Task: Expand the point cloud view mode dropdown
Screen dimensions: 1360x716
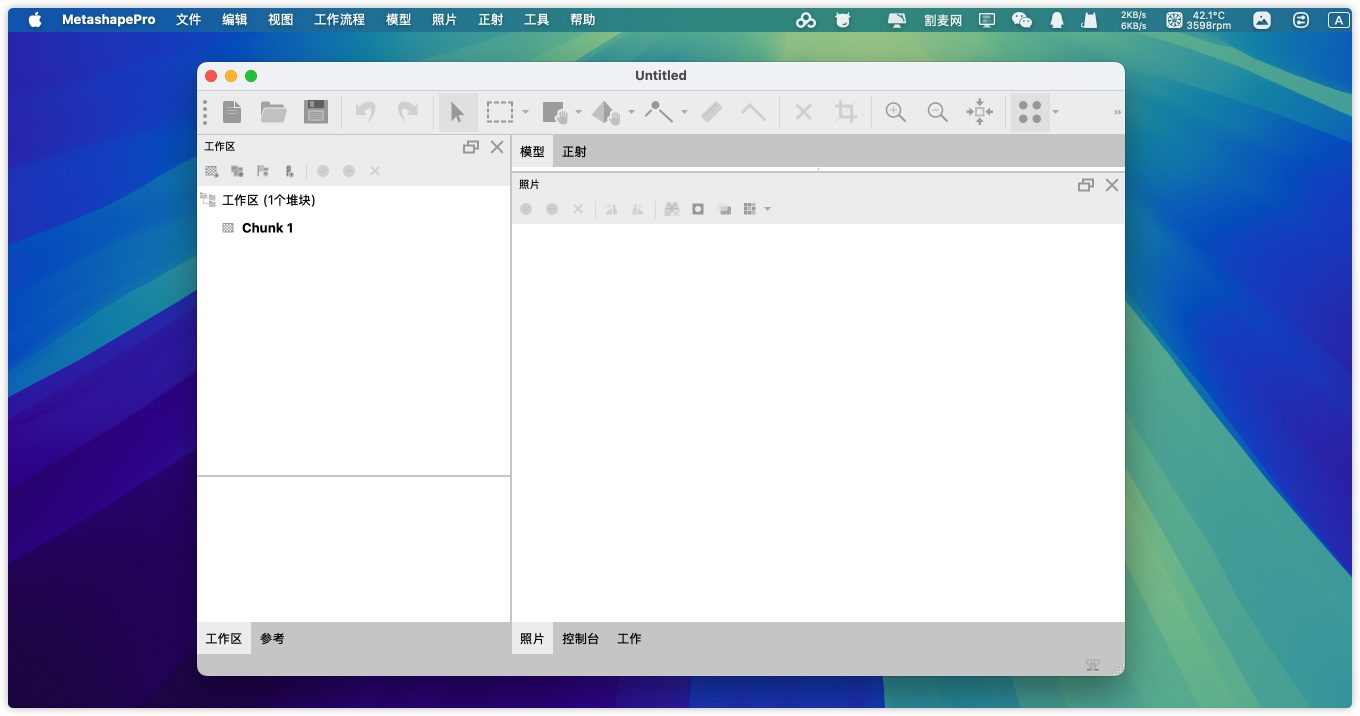Action: click(1055, 112)
